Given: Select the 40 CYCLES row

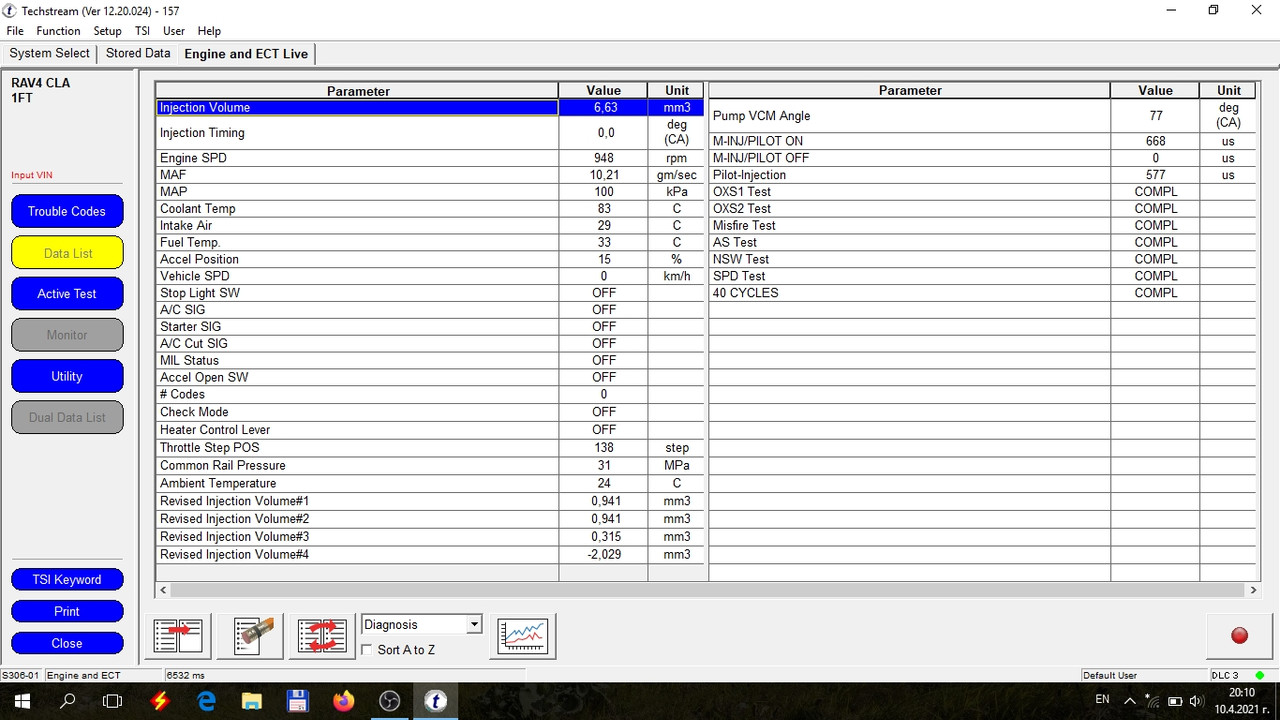Looking at the screenshot, I should coord(983,293).
